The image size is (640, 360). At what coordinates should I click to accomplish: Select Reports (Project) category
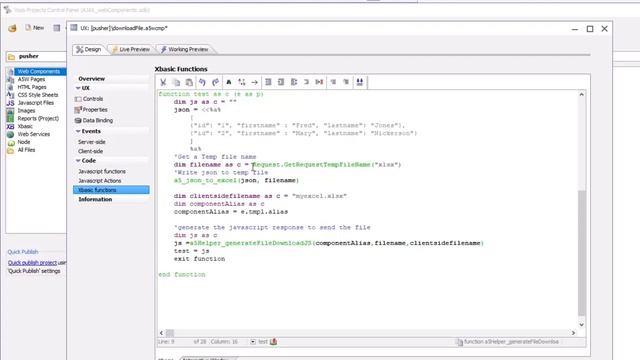[38, 118]
